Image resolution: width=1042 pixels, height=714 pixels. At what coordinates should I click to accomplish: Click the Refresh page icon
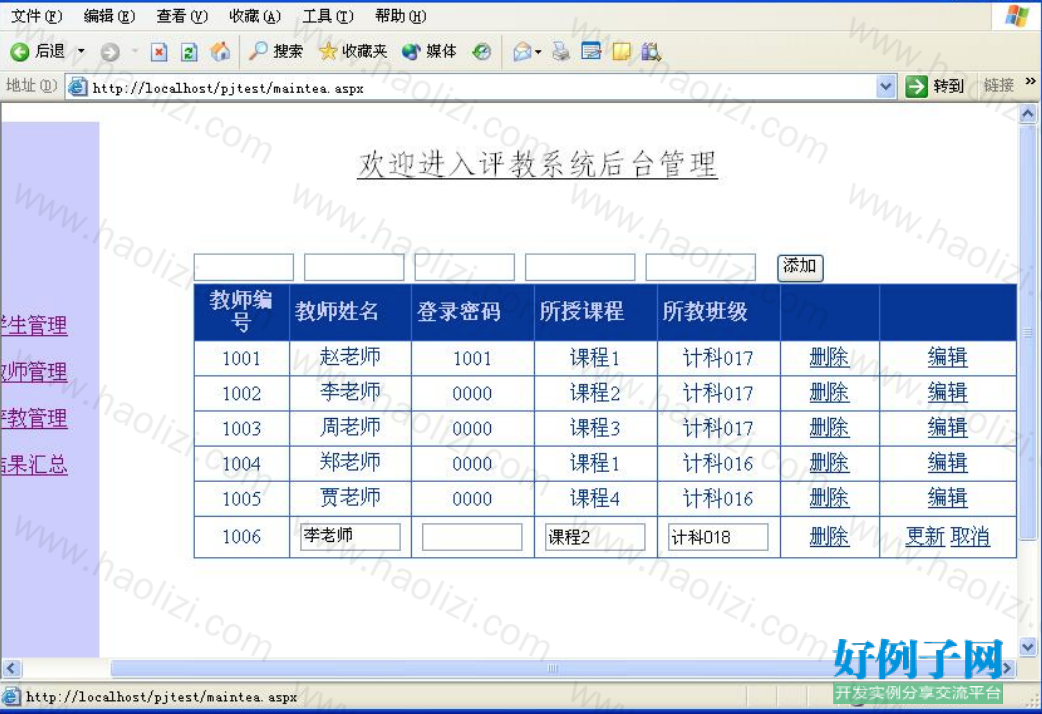click(189, 52)
